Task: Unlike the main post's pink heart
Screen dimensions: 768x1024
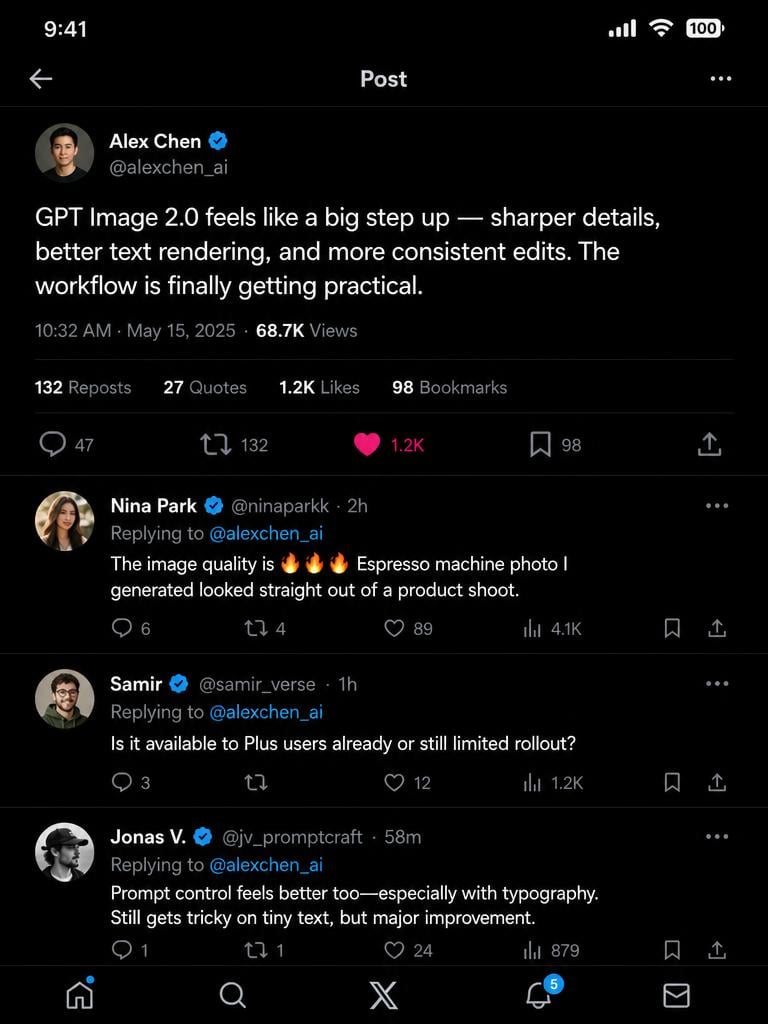Action: (x=367, y=445)
